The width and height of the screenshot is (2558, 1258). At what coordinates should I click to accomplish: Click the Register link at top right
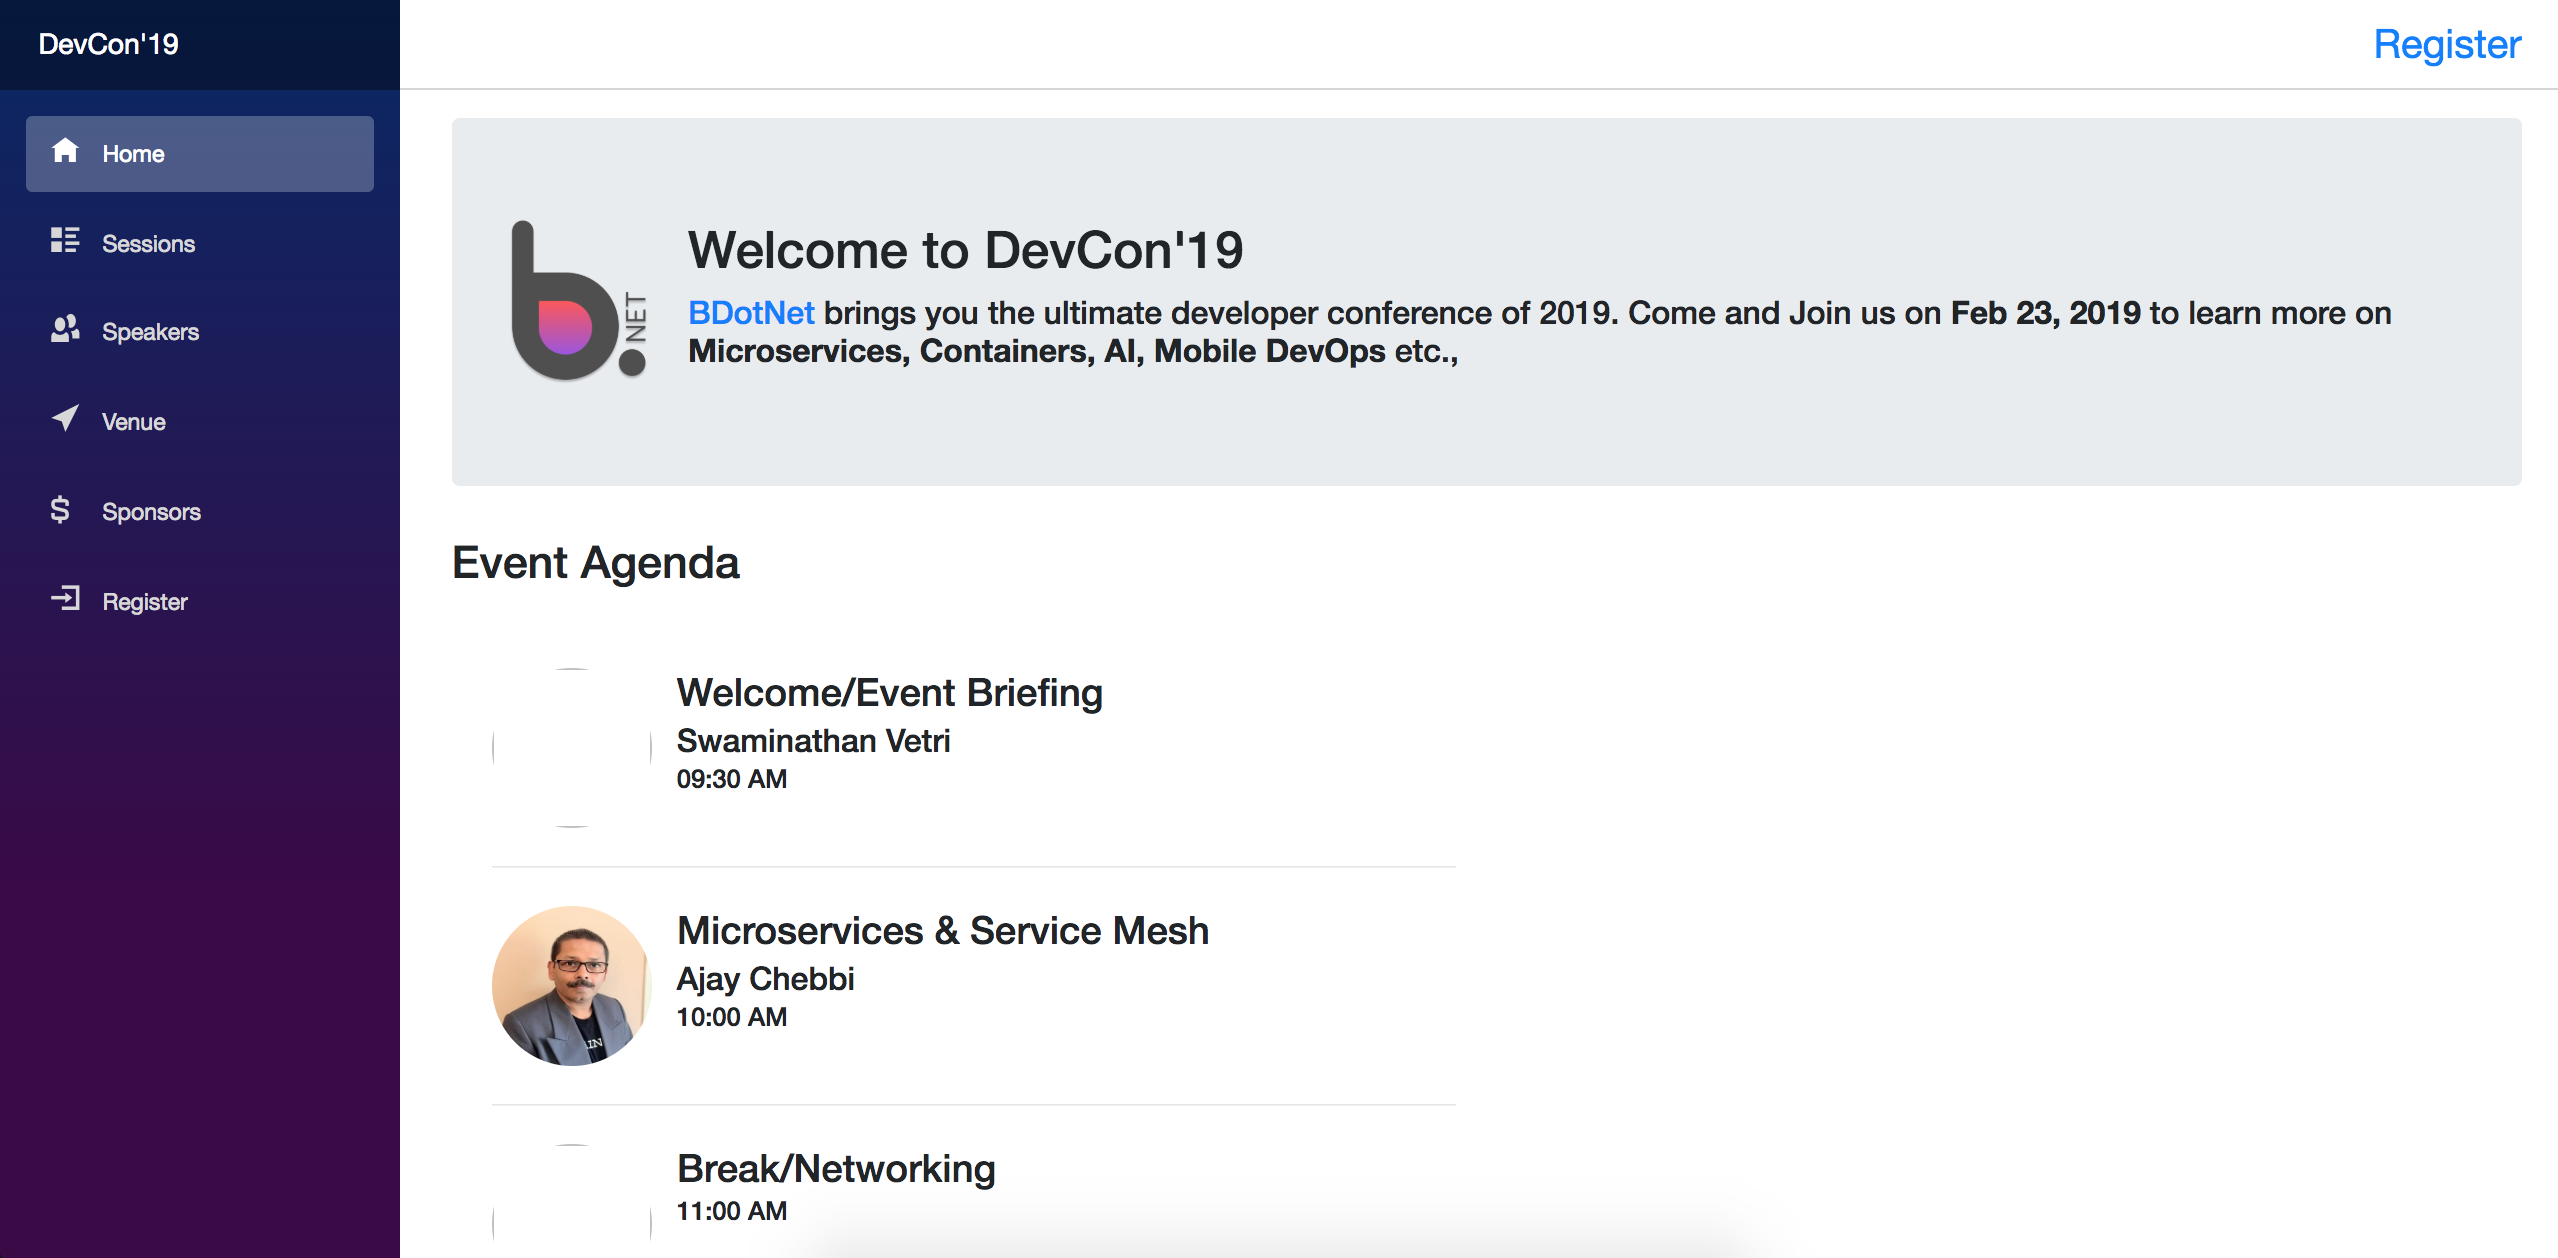pos(2446,45)
